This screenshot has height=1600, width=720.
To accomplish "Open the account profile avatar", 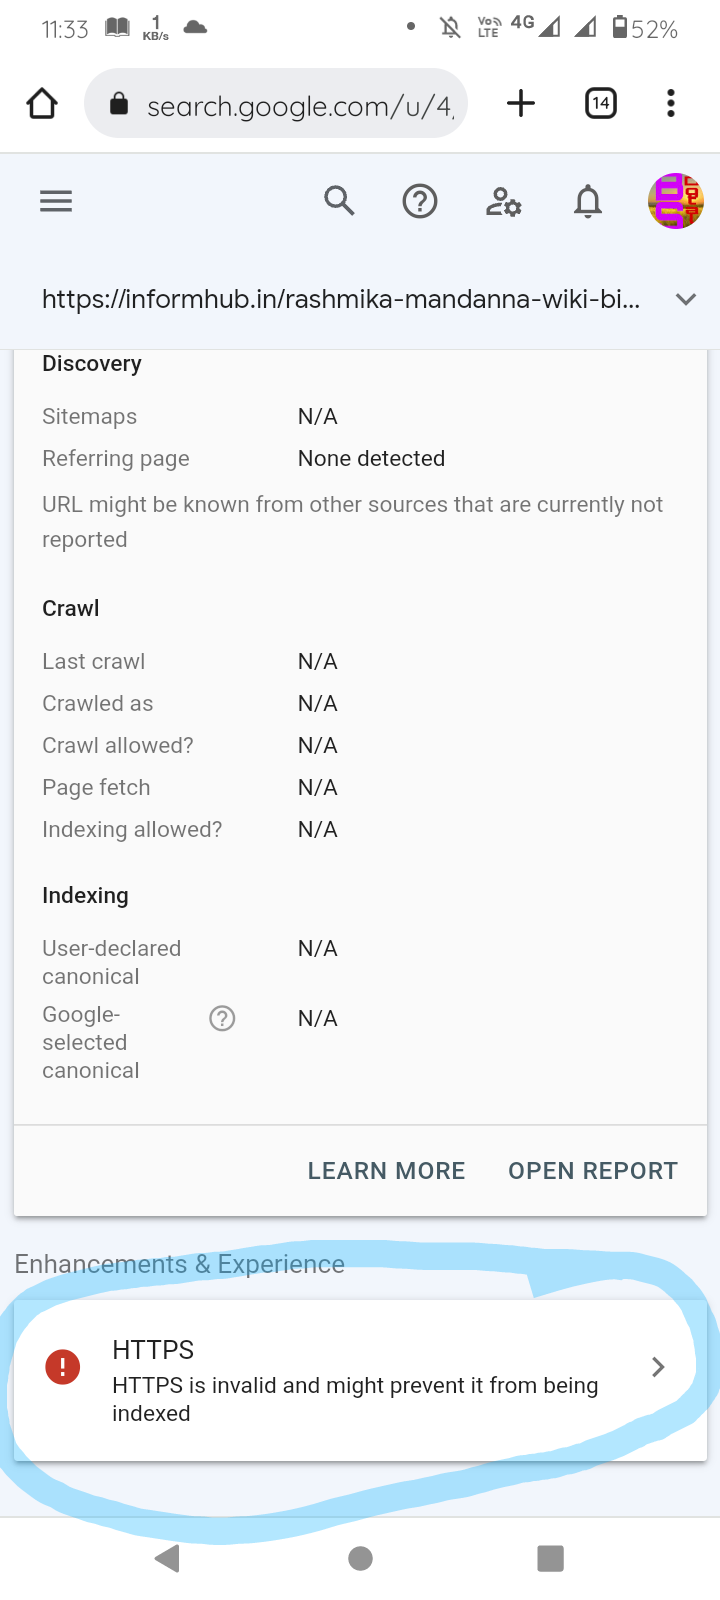I will pyautogui.click(x=676, y=201).
